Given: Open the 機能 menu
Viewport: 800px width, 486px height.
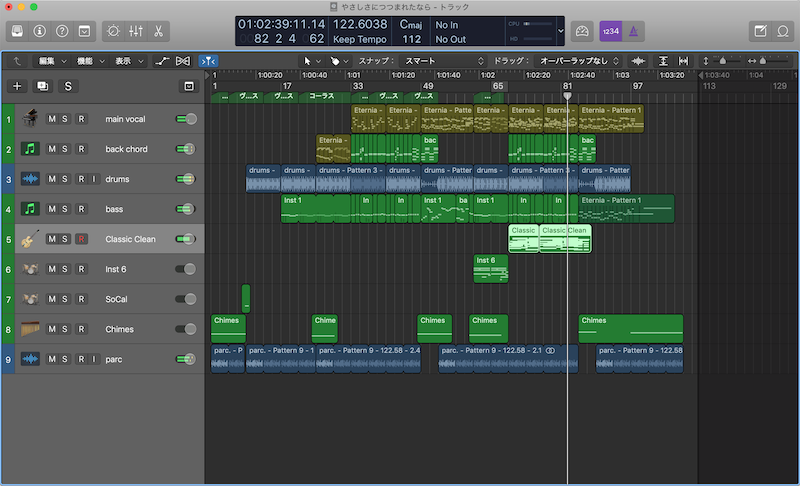Looking at the screenshot, I should 91,61.
